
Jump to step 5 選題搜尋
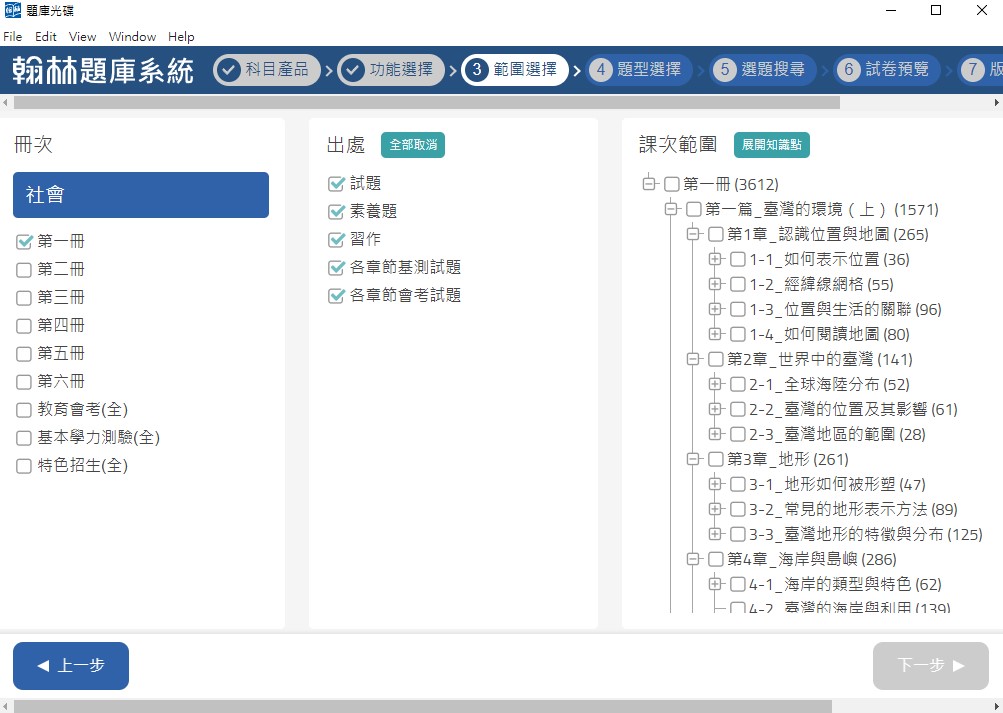pyautogui.click(x=763, y=70)
